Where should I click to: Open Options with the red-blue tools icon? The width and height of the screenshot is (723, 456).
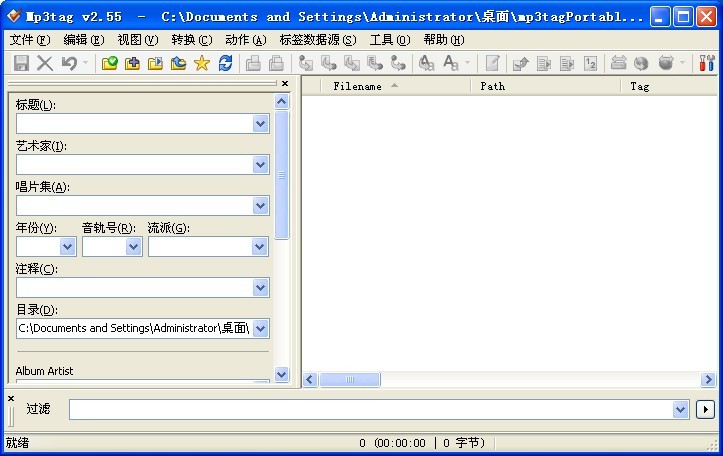706,63
